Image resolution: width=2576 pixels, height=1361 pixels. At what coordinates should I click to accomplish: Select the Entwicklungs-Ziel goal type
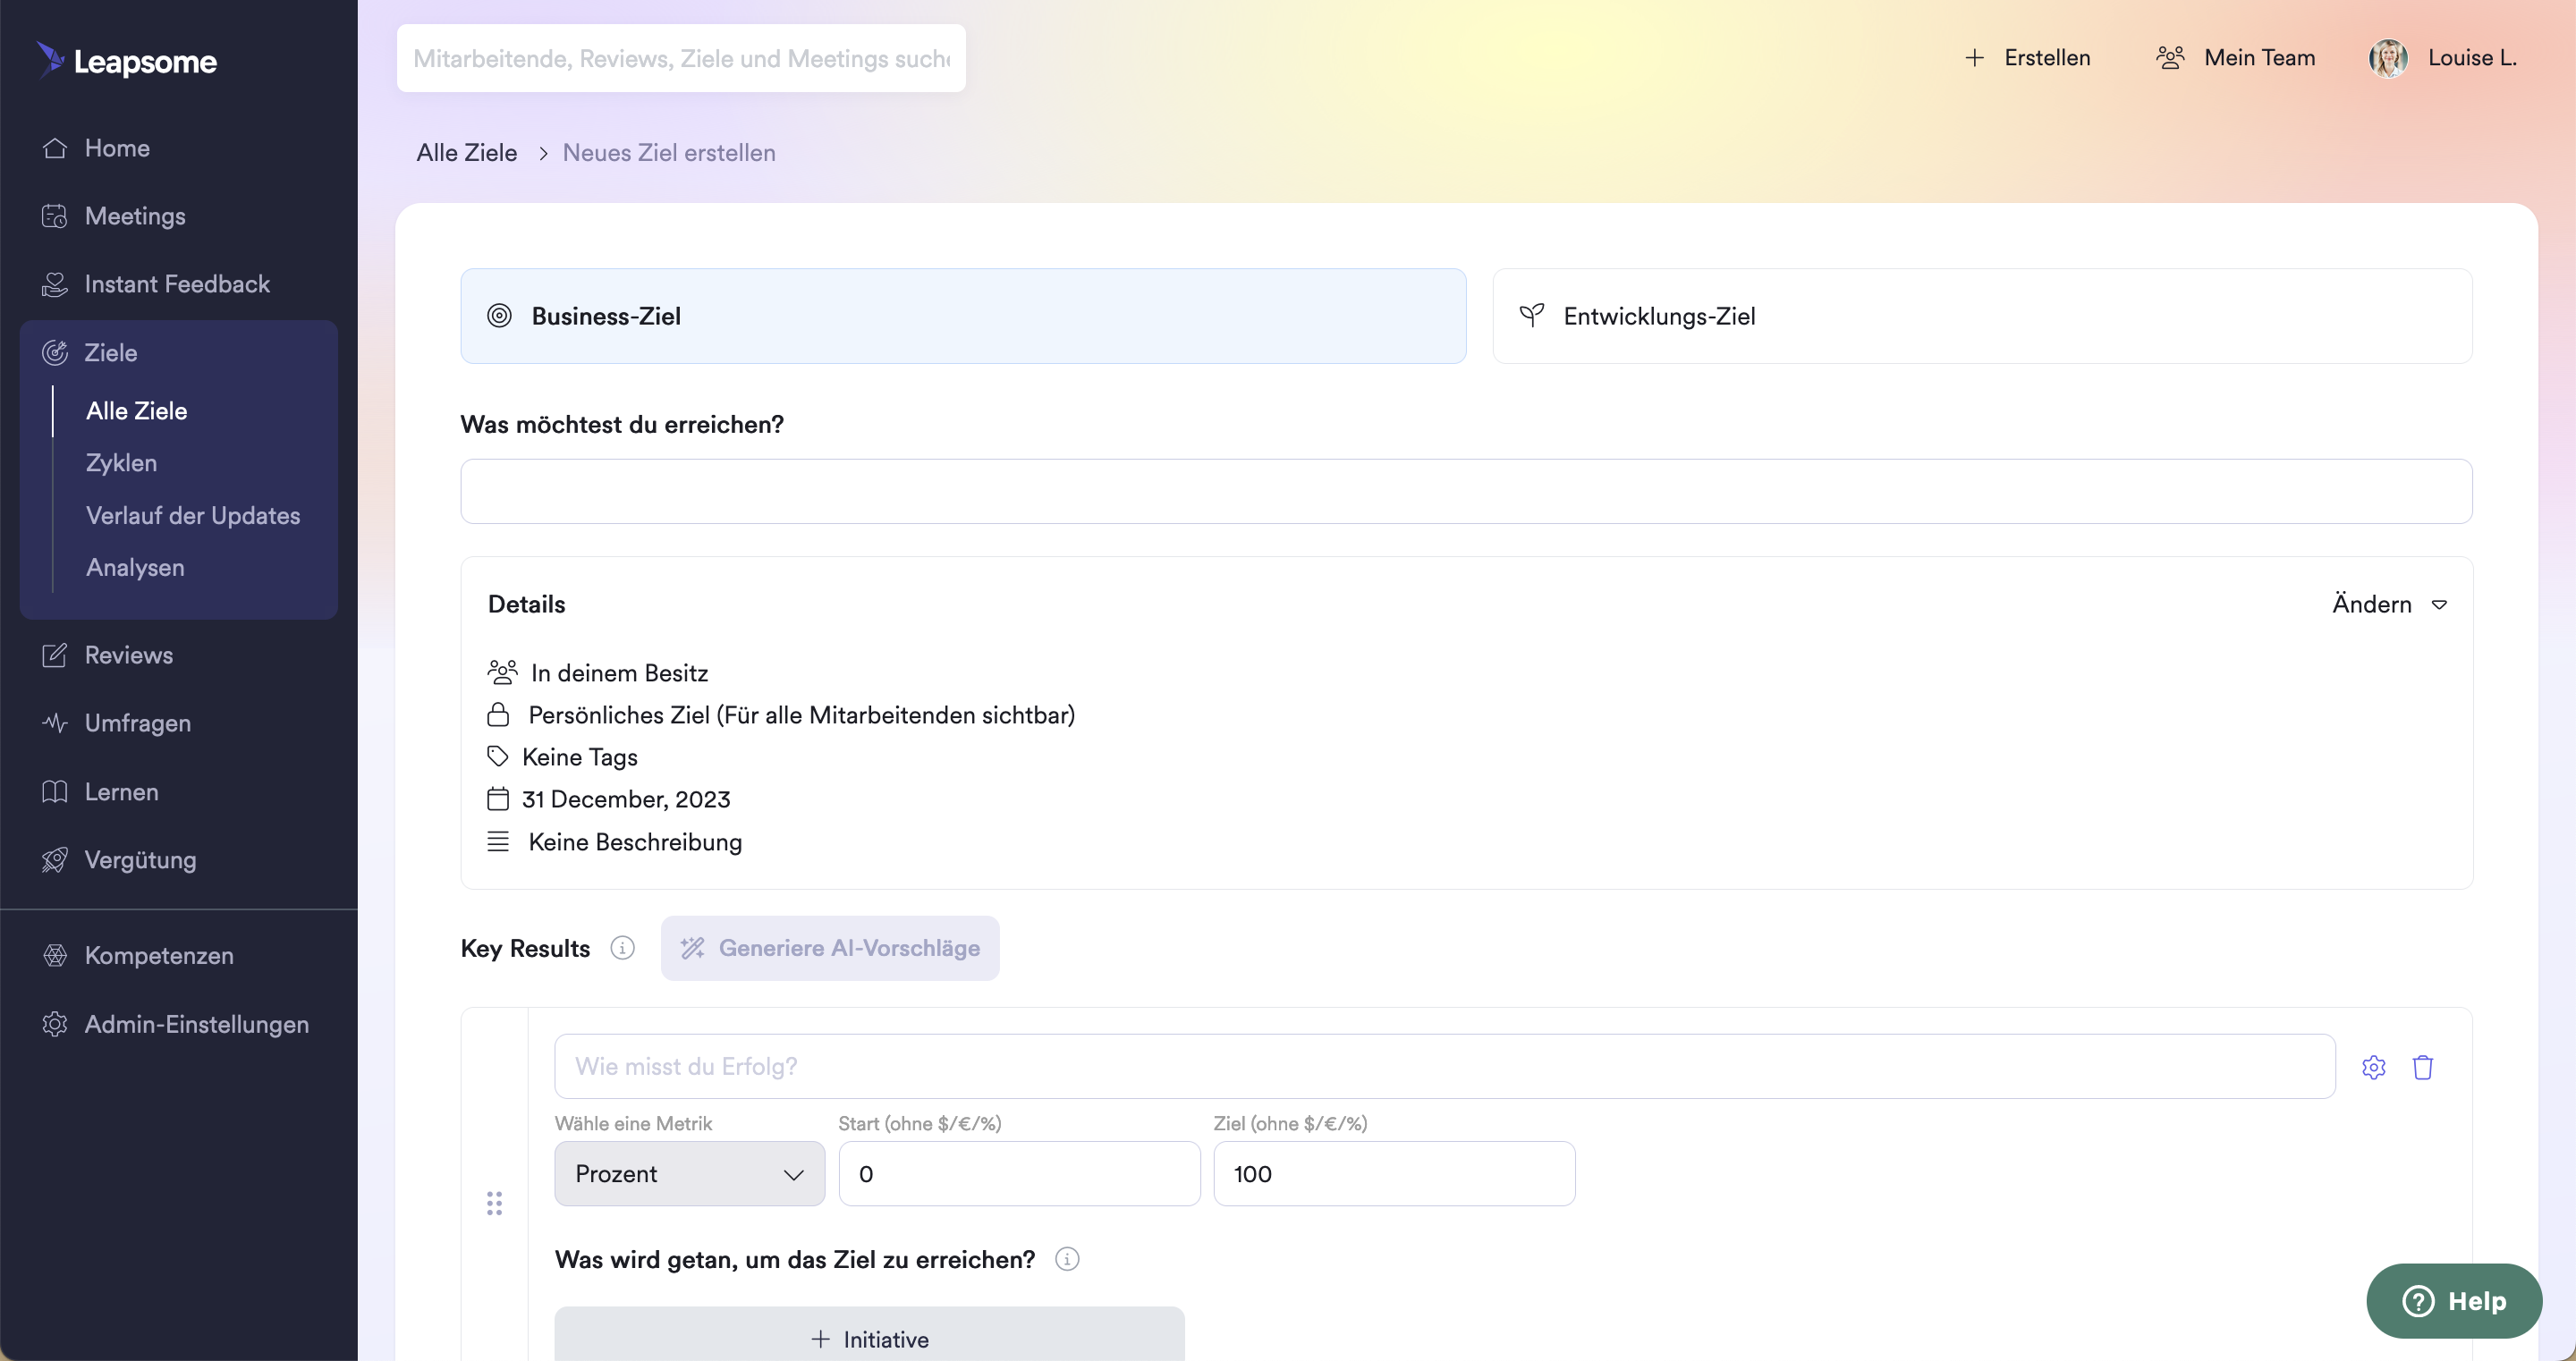(x=1982, y=316)
